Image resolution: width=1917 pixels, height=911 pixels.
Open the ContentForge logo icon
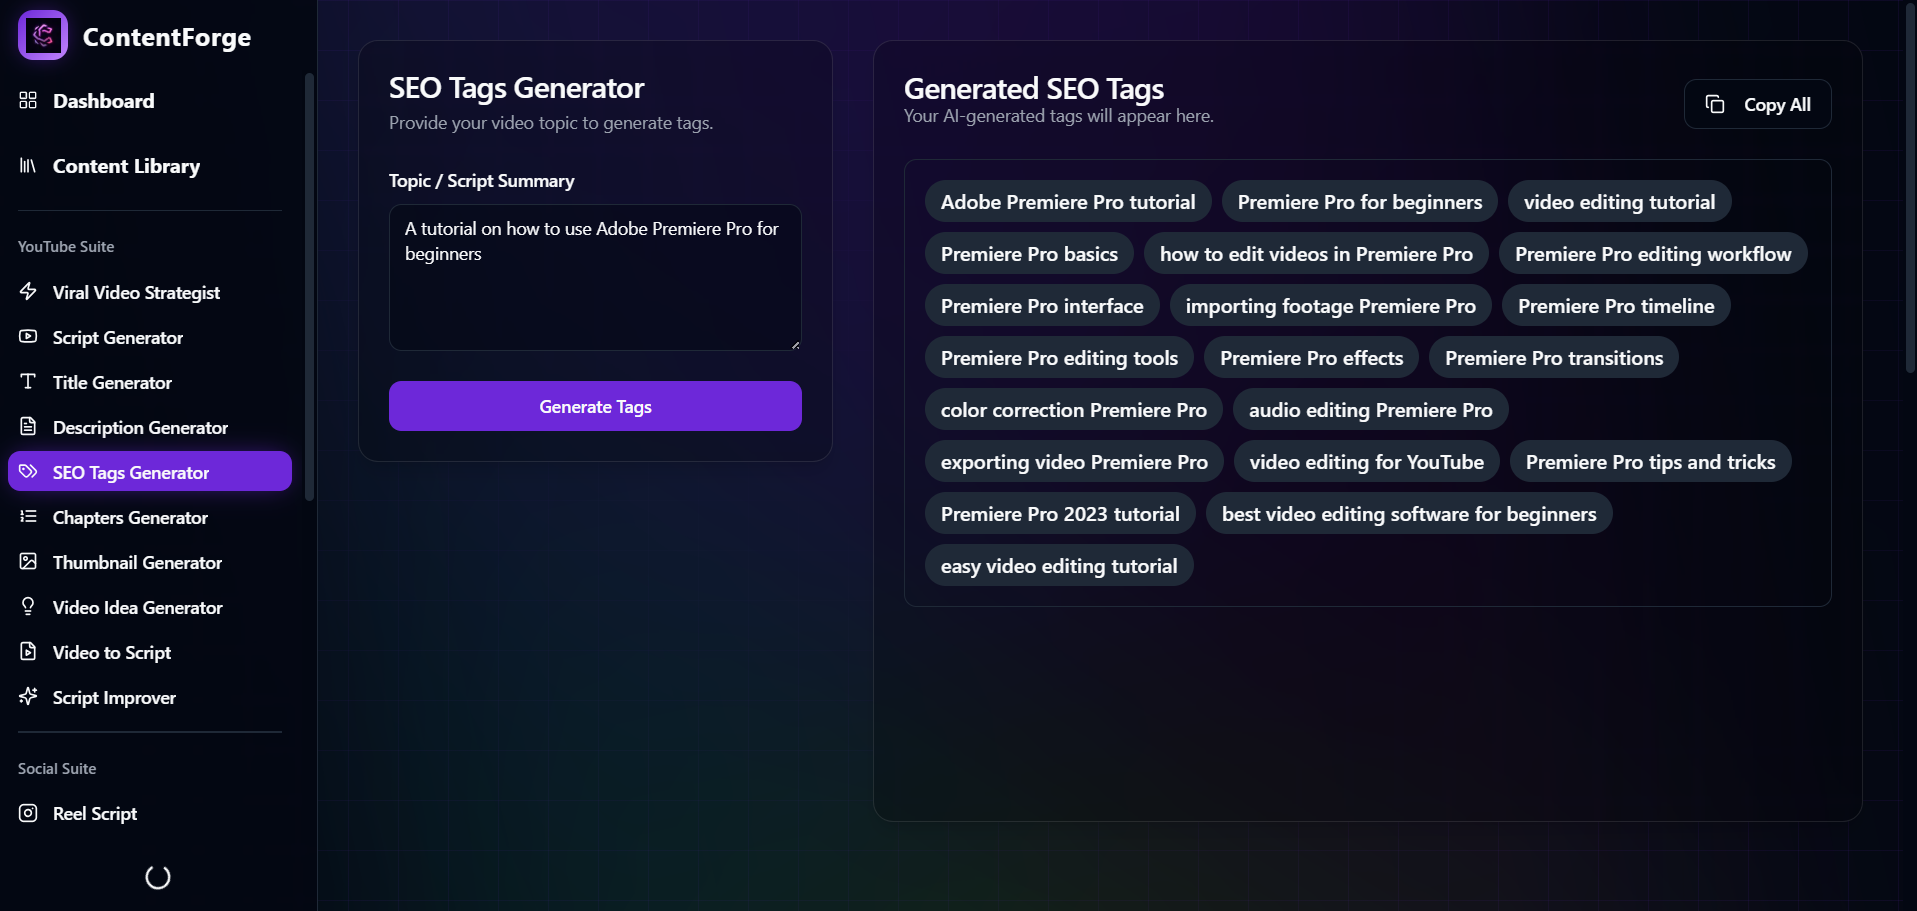click(42, 35)
